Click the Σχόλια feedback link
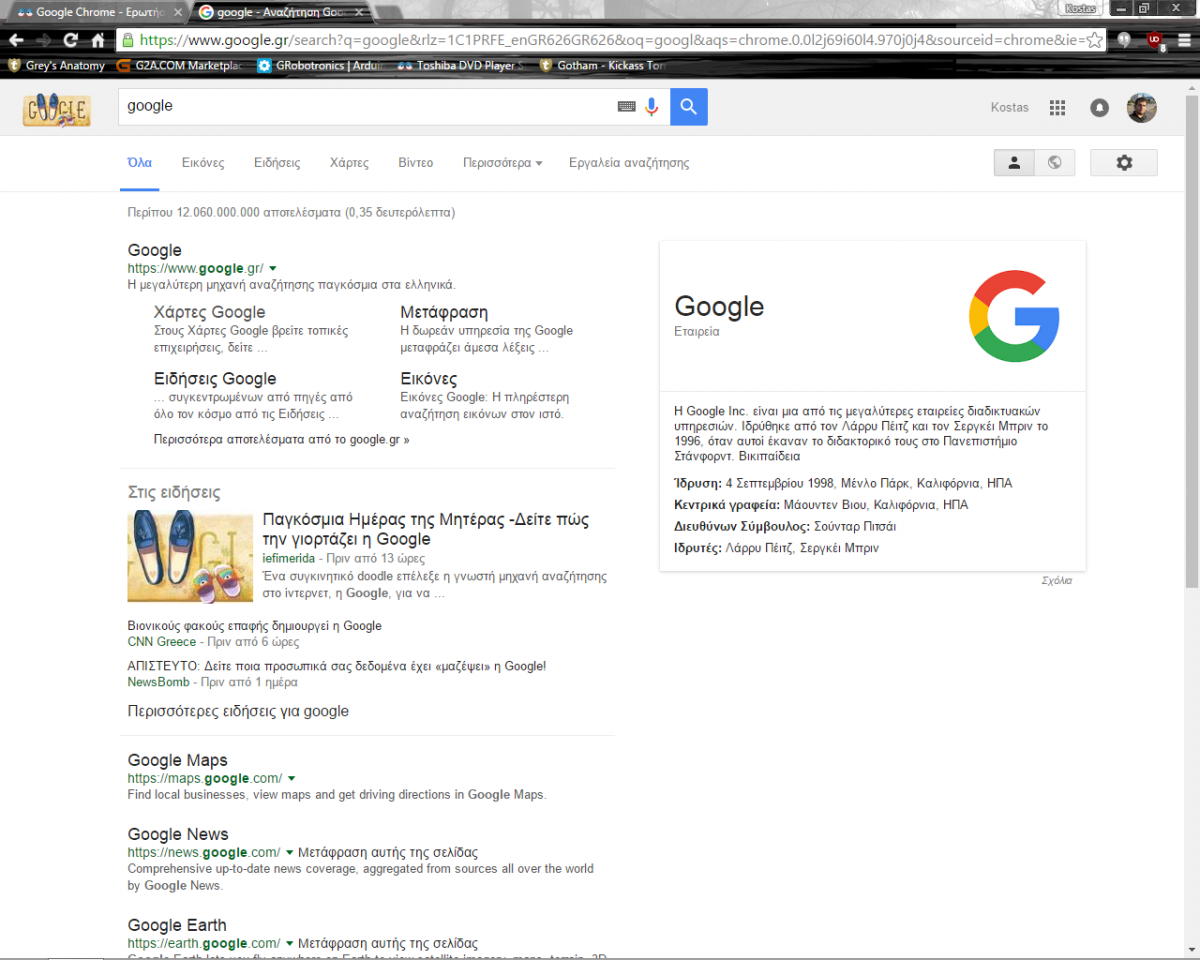Image resolution: width=1200 pixels, height=960 pixels. point(1057,580)
